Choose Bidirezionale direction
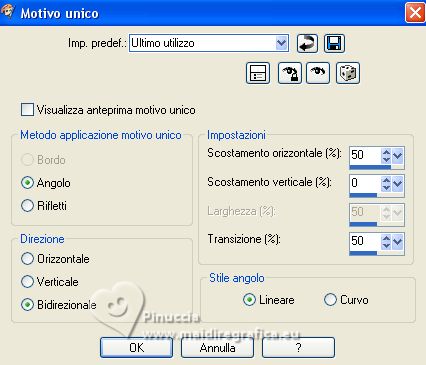The width and height of the screenshot is (426, 365). (27, 305)
